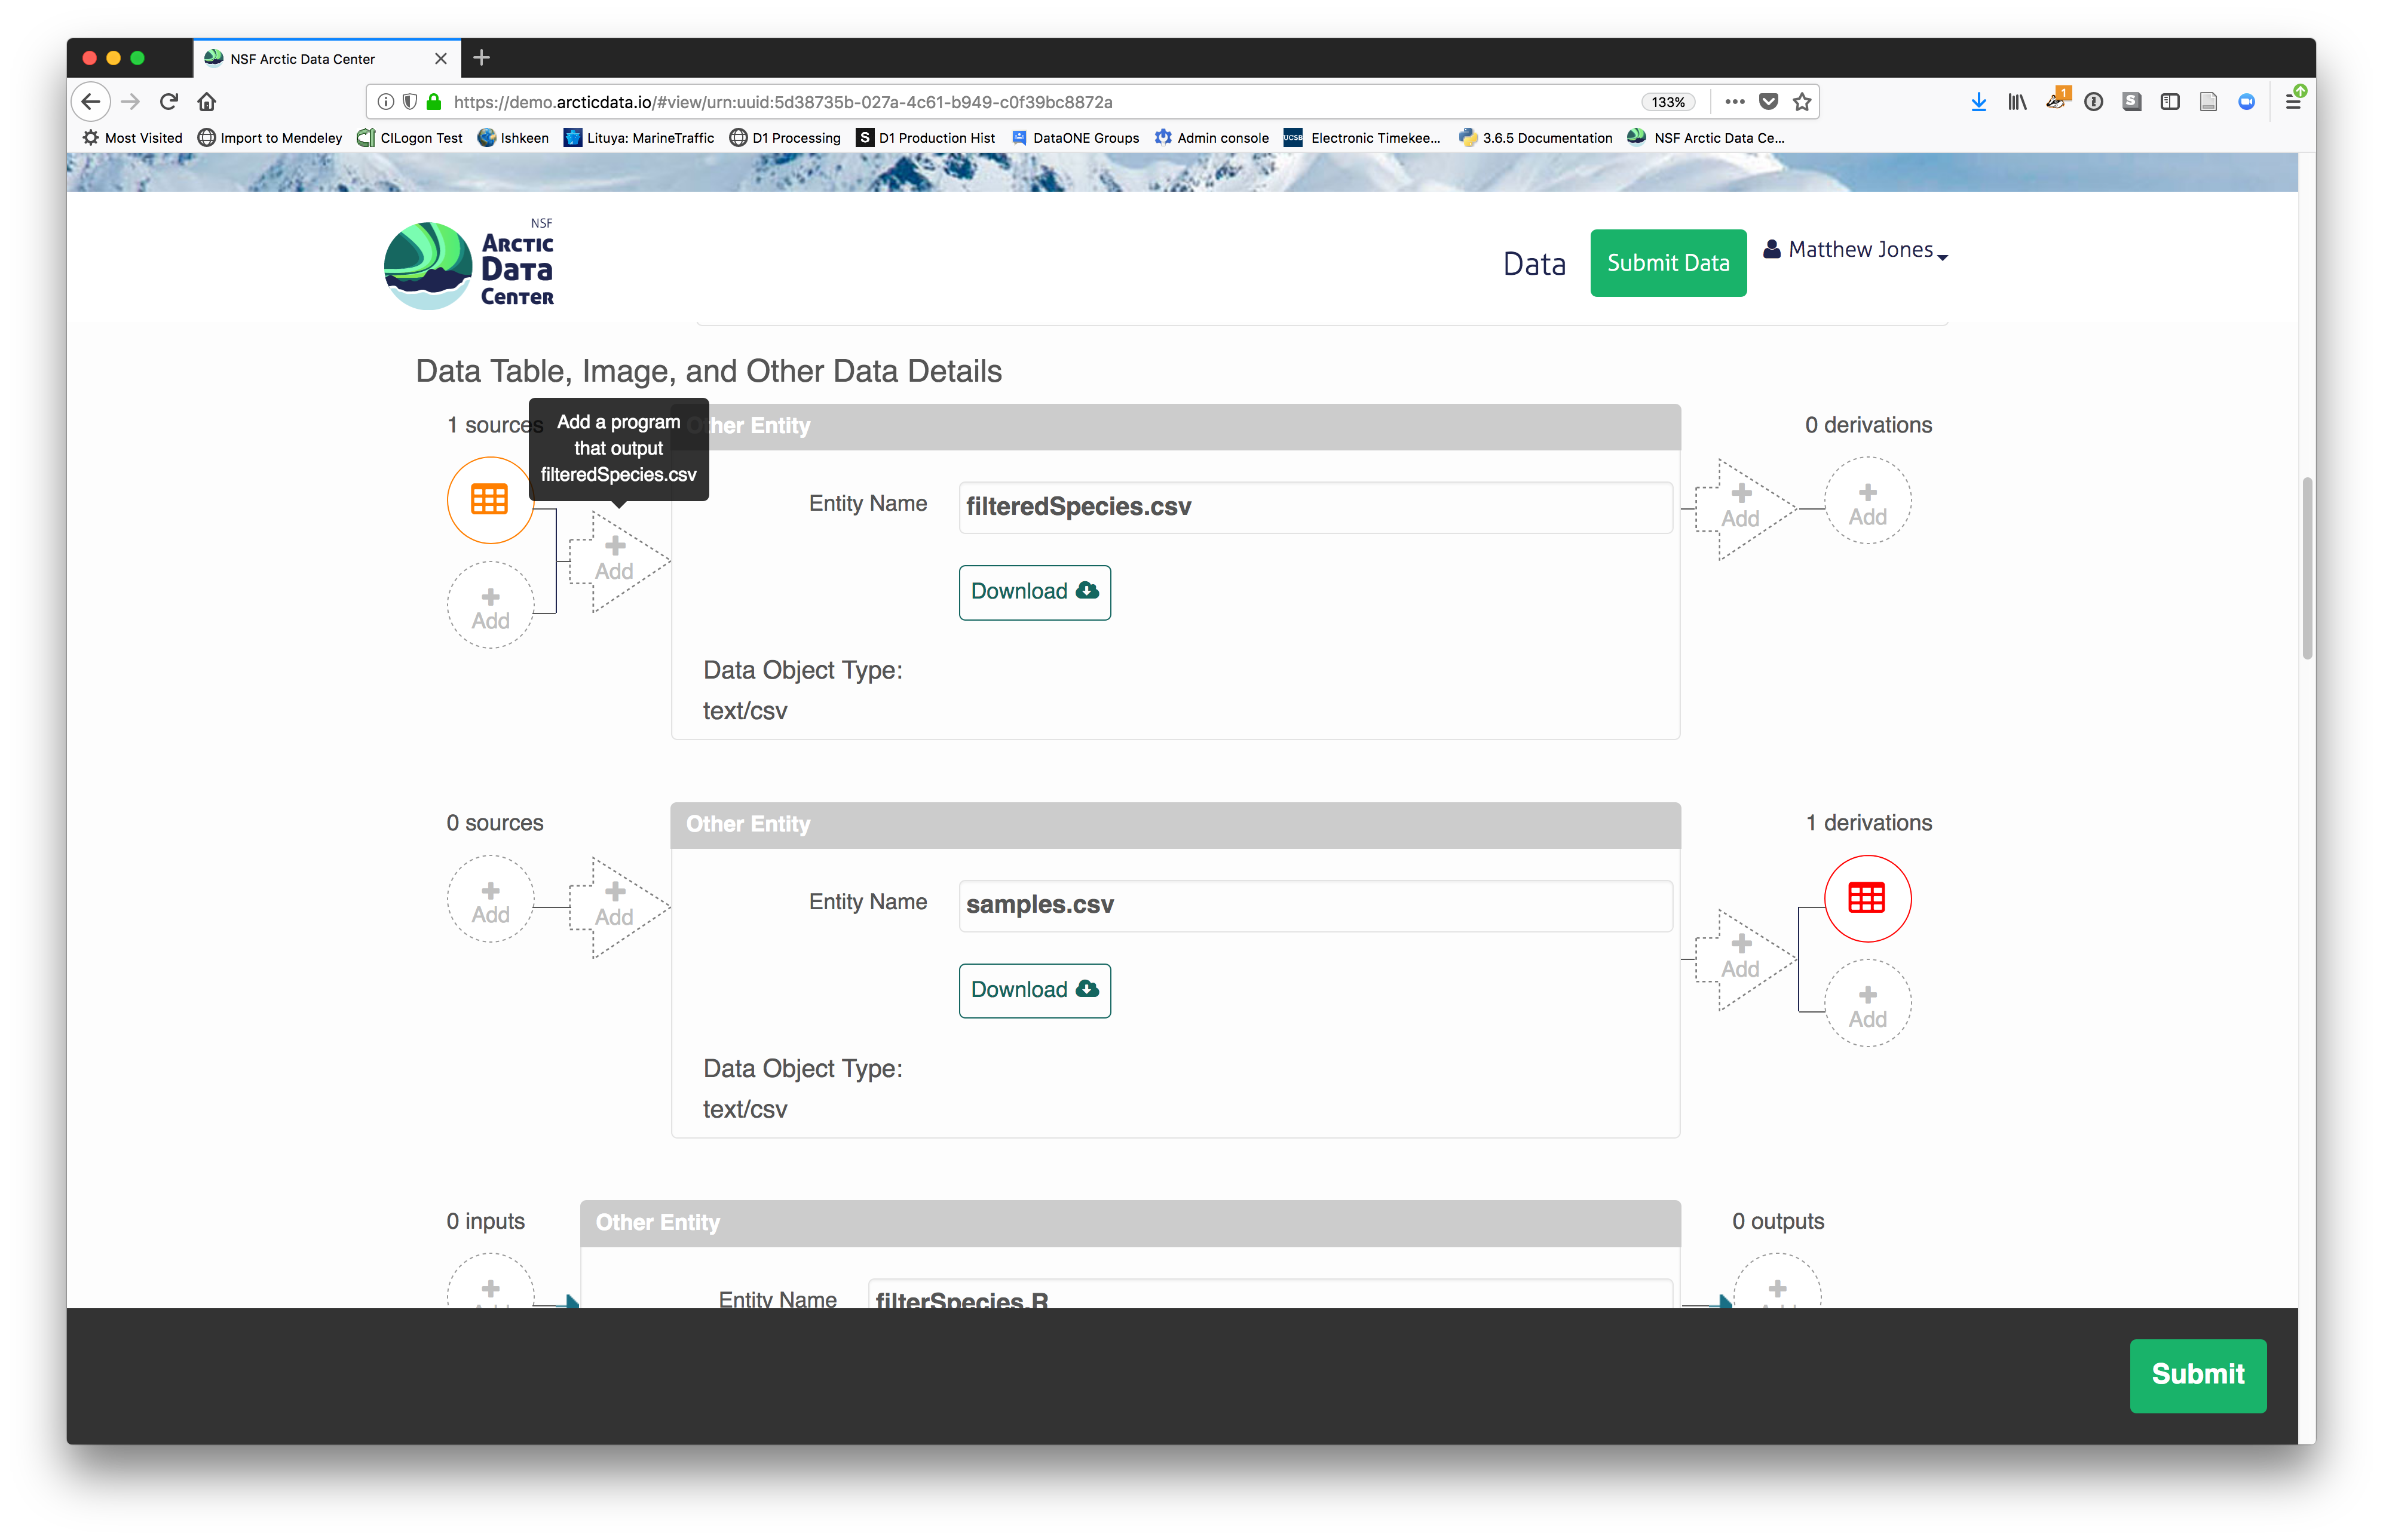
Task: Open the Data navigation item
Action: point(1534,264)
